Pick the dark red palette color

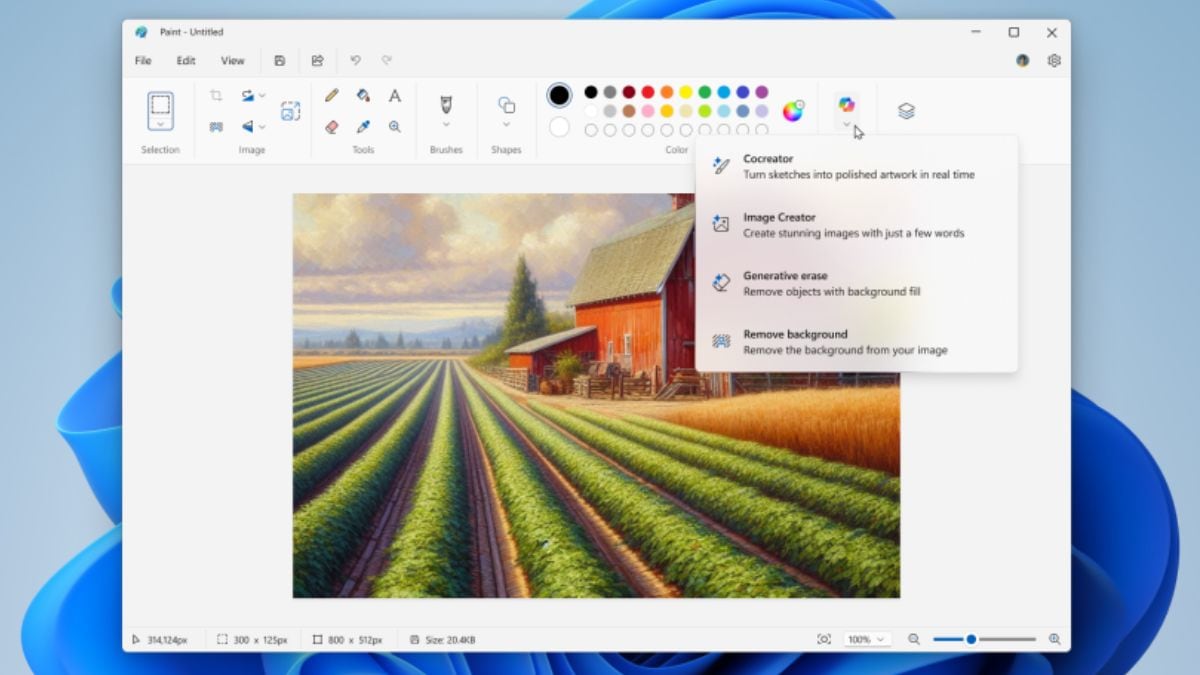(629, 92)
